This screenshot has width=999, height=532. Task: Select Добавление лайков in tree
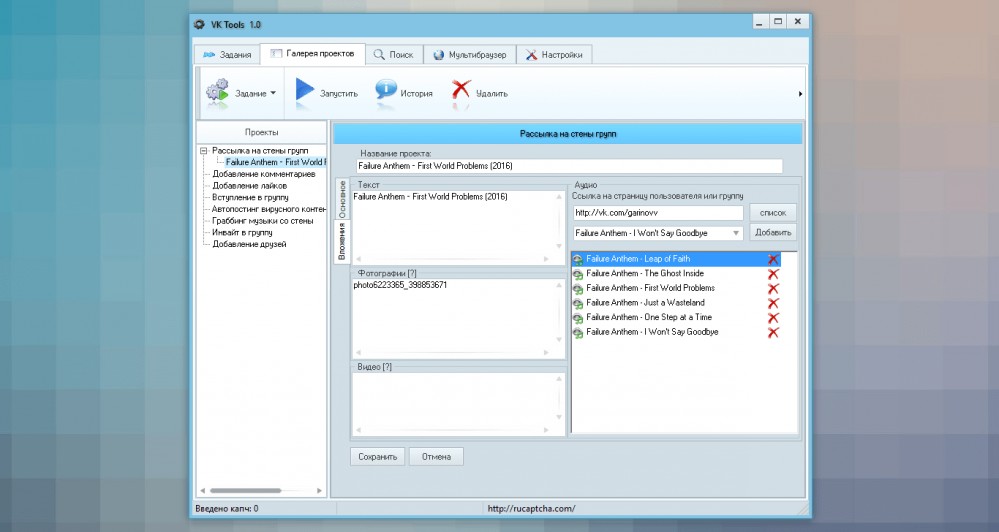pos(250,186)
